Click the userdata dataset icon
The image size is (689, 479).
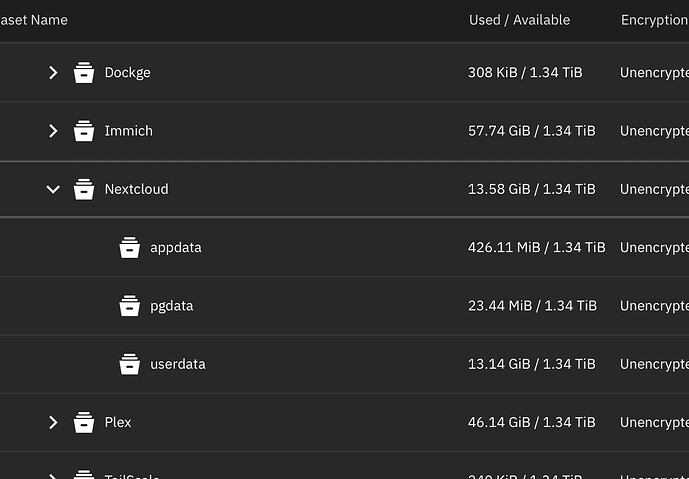coord(129,364)
